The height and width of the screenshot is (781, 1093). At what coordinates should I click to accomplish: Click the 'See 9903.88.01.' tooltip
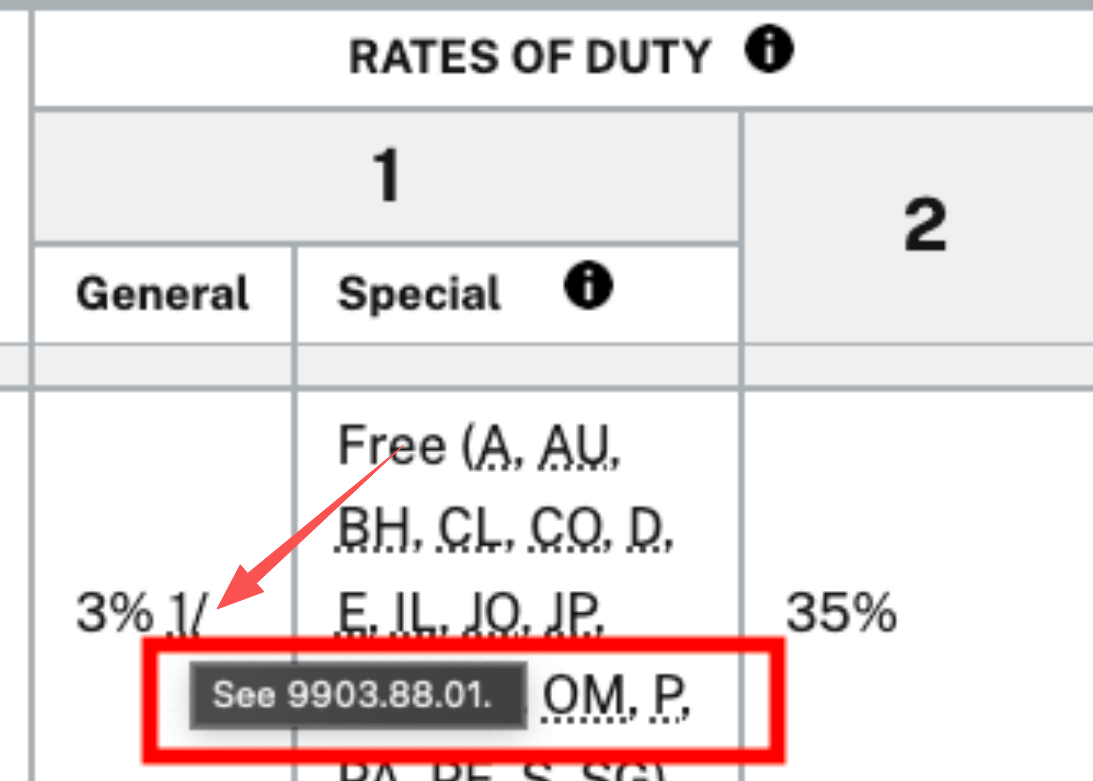click(x=357, y=694)
